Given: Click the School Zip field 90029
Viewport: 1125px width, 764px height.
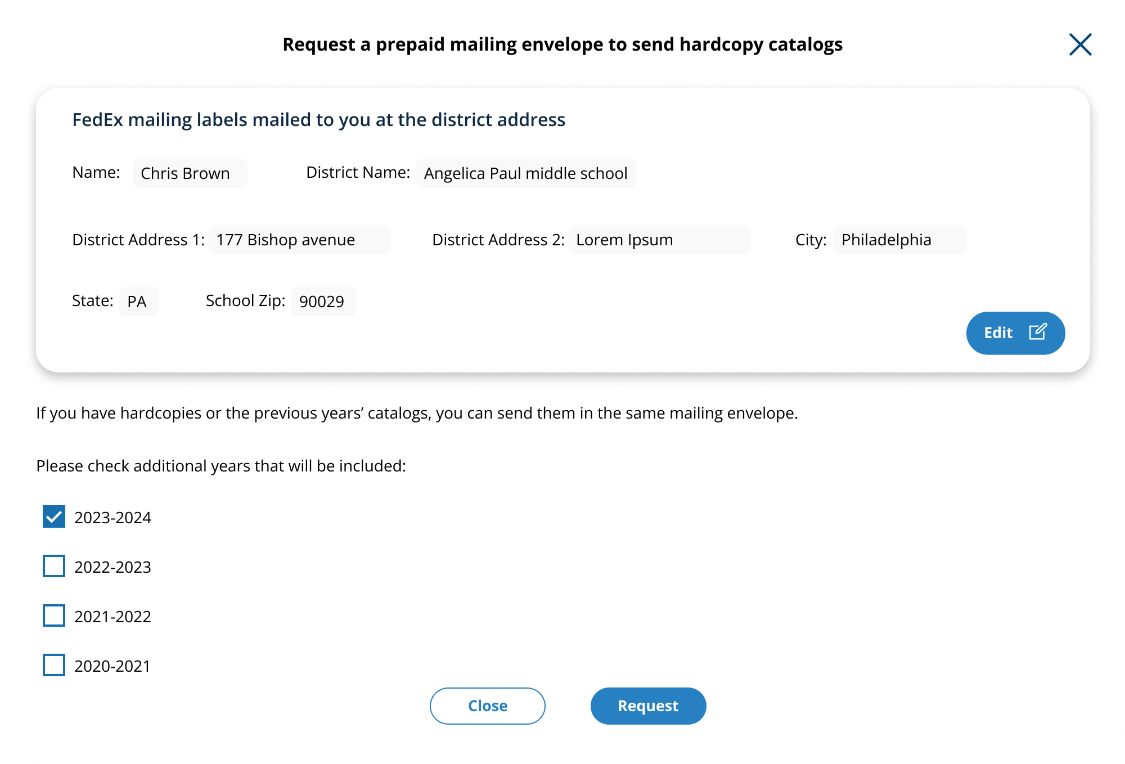Looking at the screenshot, I should click(323, 301).
